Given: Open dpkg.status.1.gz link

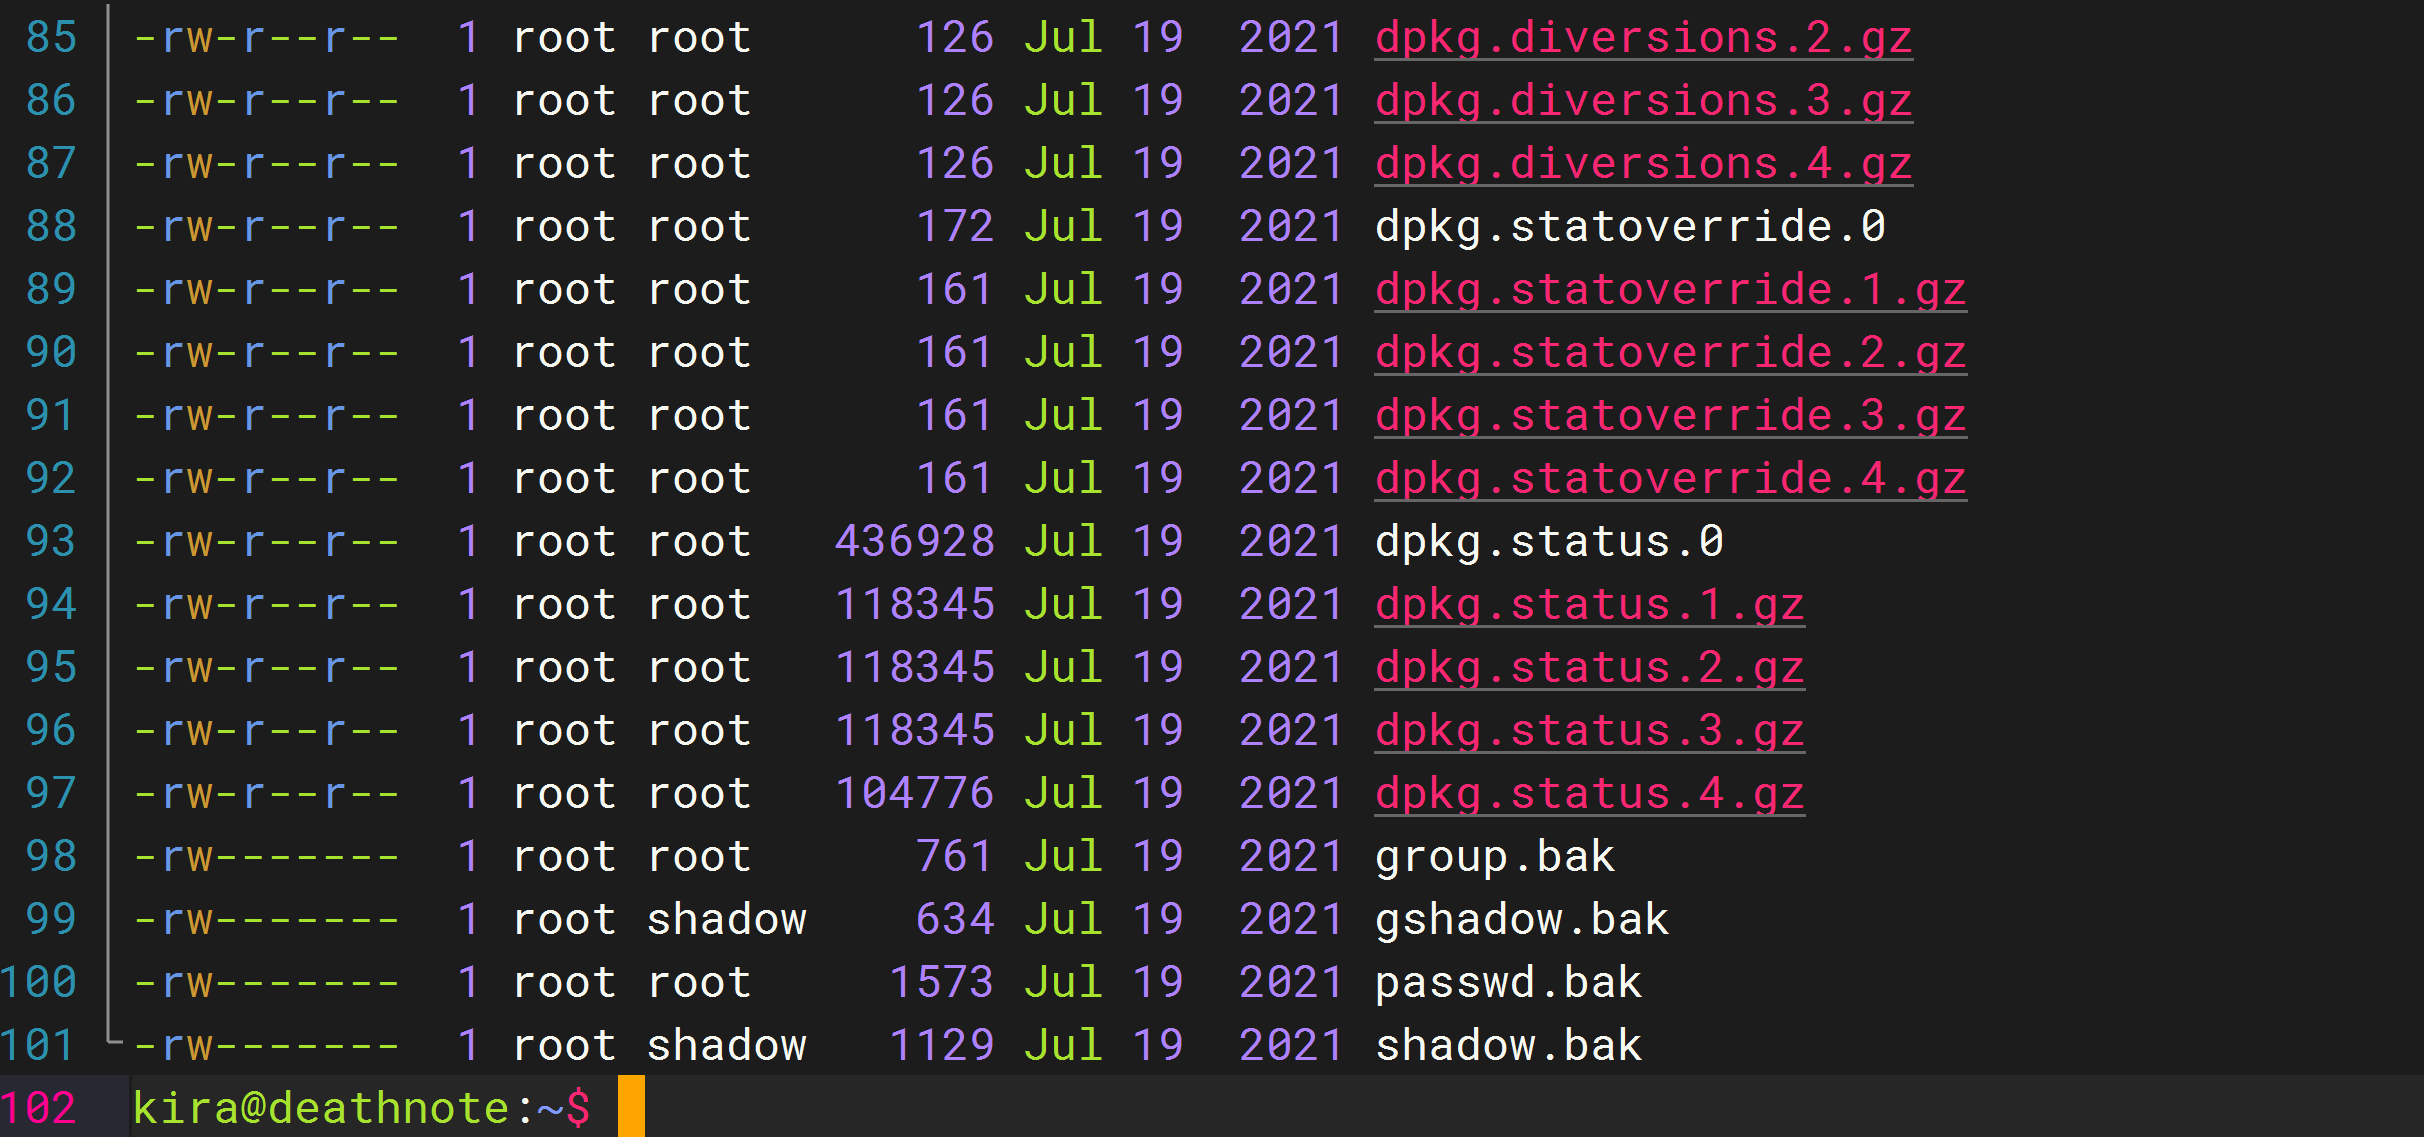Looking at the screenshot, I should coord(1589,605).
